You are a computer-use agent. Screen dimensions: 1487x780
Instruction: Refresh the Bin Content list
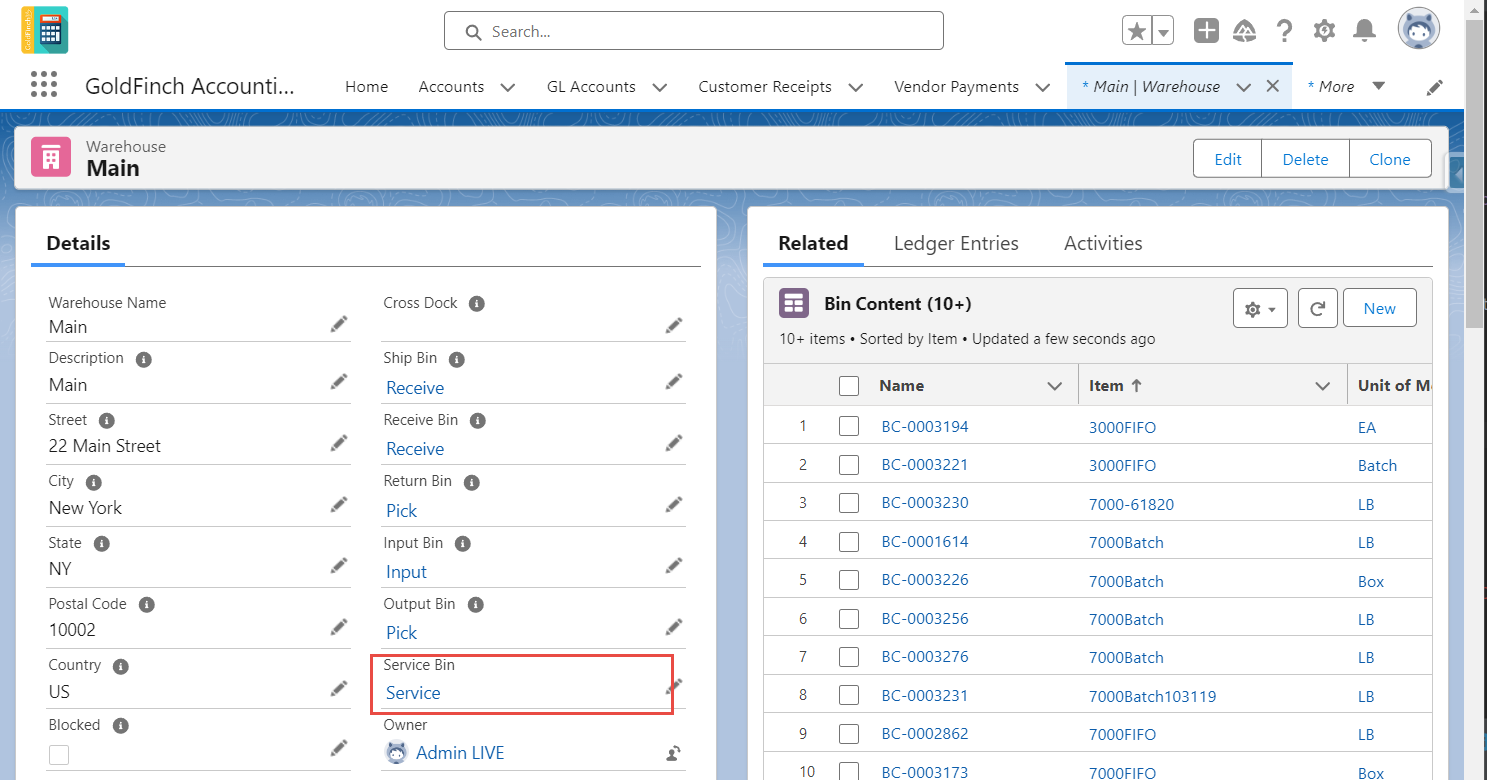point(1318,308)
